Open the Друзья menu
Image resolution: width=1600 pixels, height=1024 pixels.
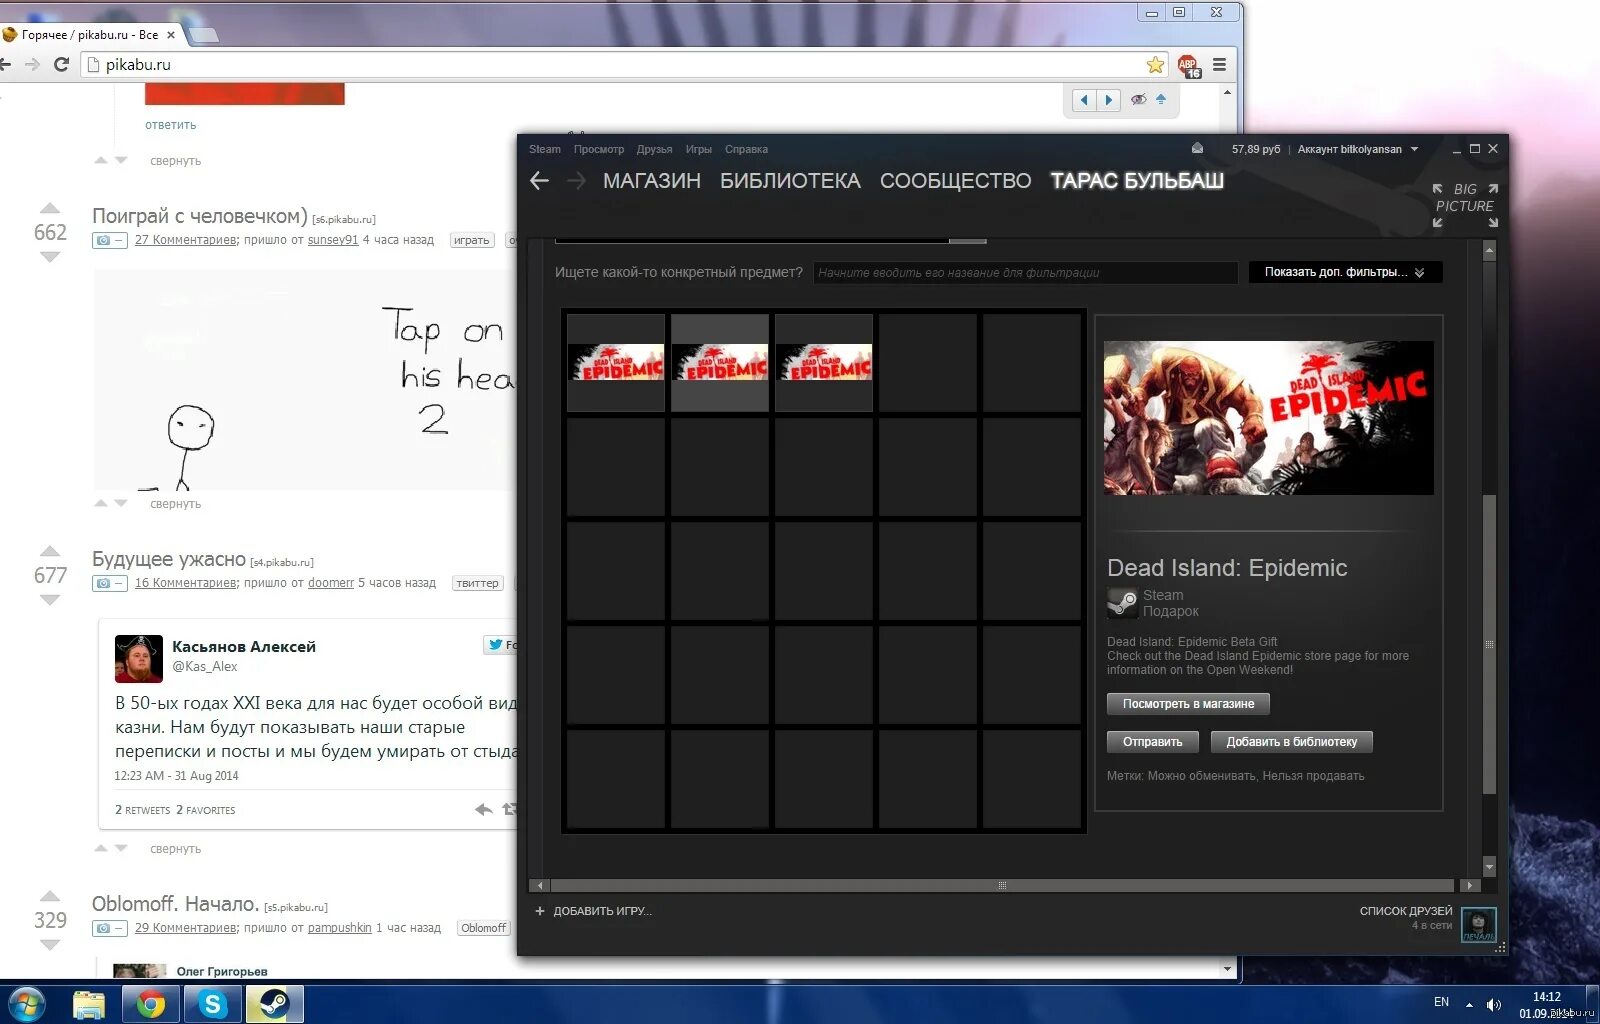click(654, 149)
